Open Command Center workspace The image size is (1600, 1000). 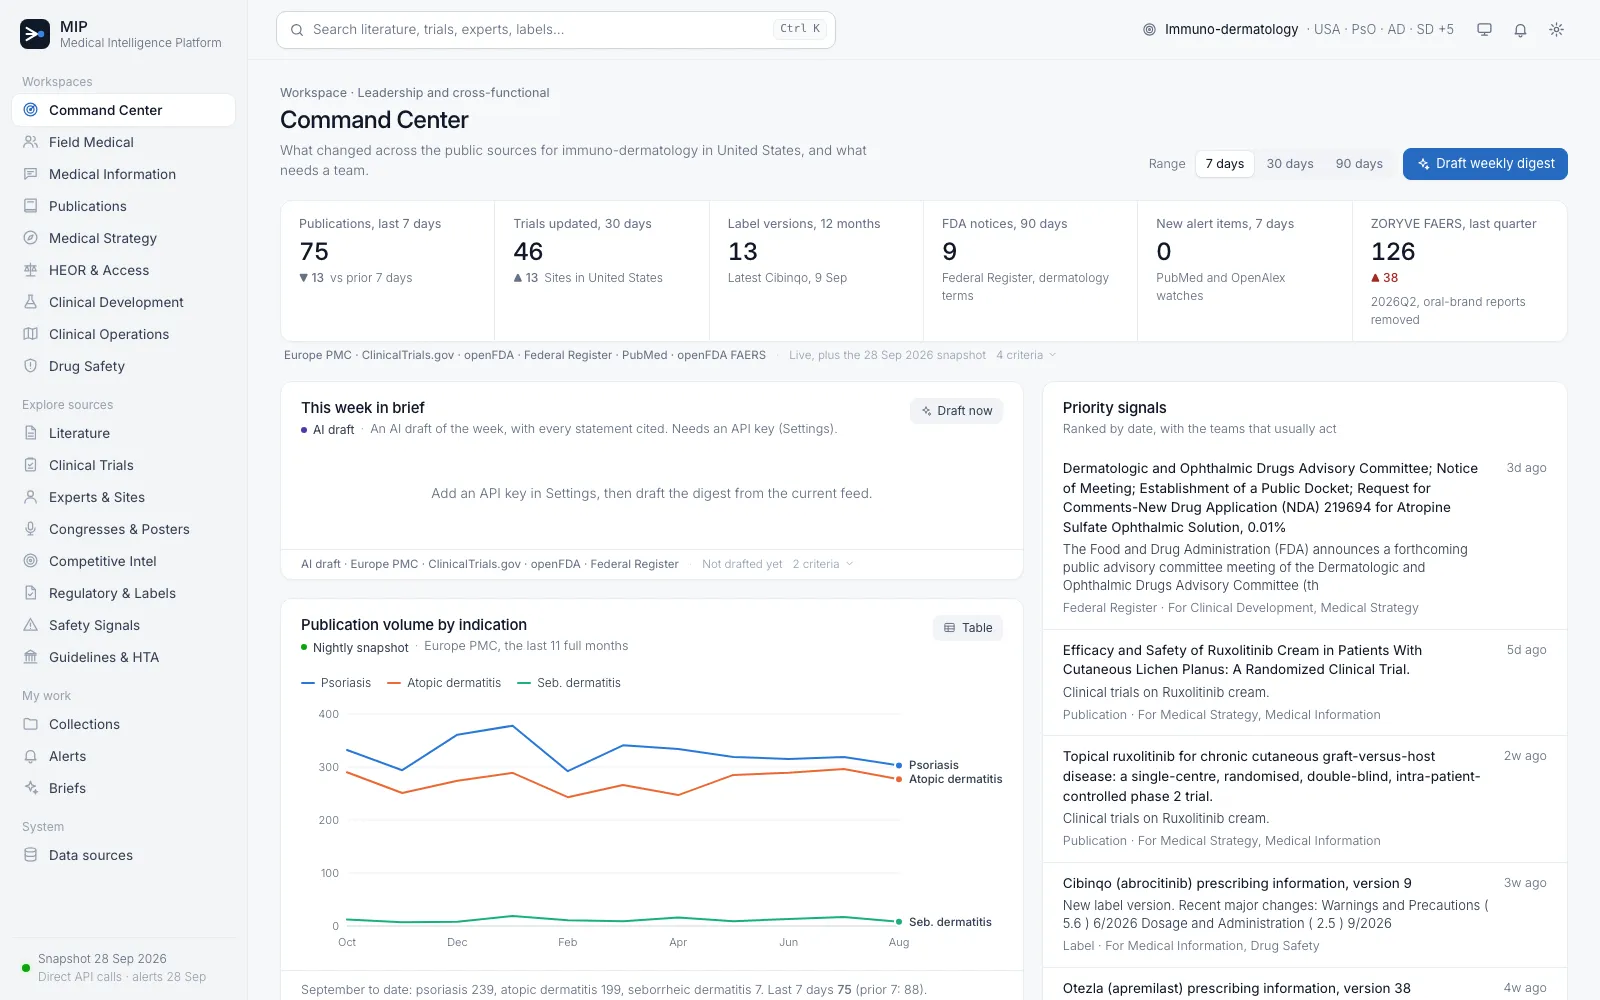[123, 110]
